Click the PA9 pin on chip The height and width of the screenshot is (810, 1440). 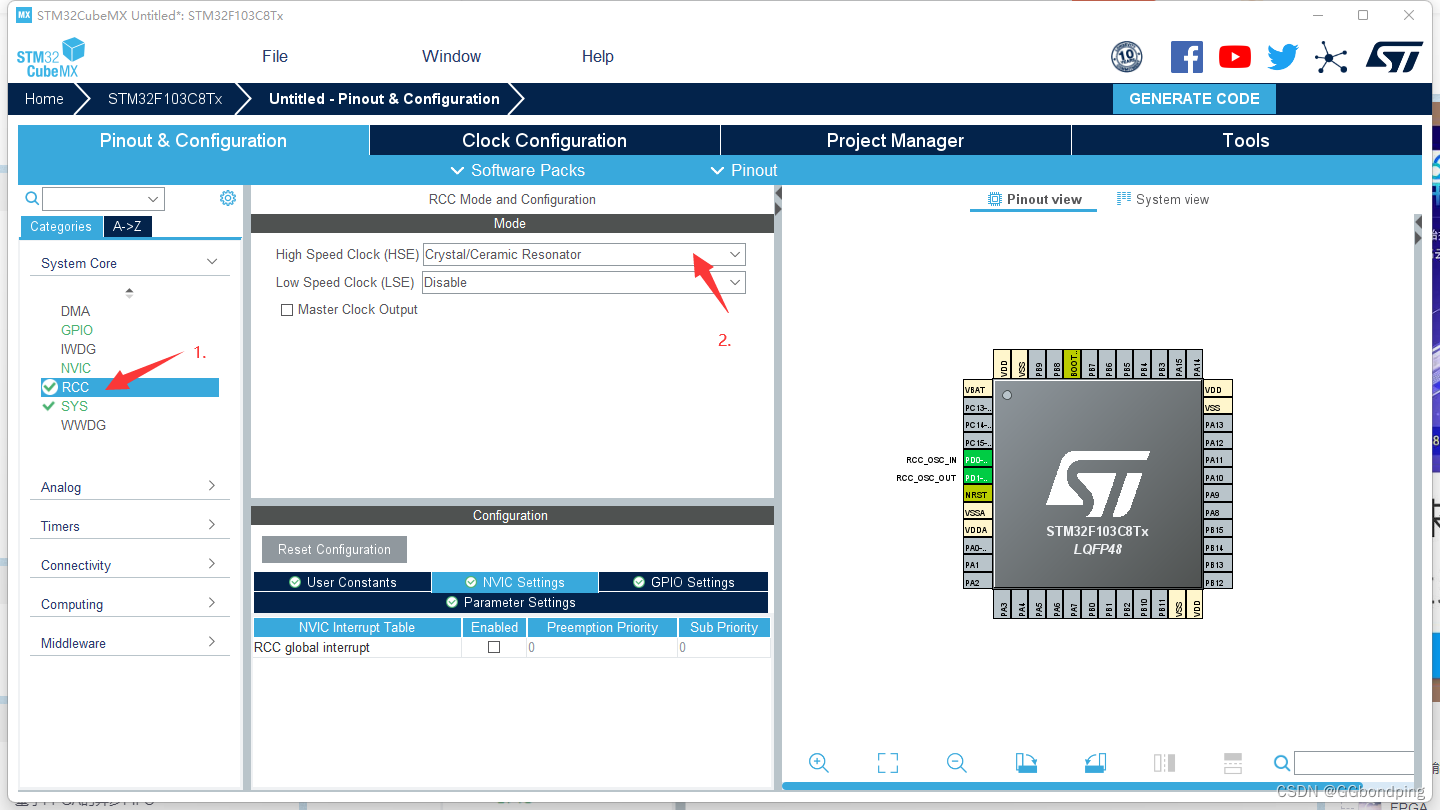coord(1218,495)
